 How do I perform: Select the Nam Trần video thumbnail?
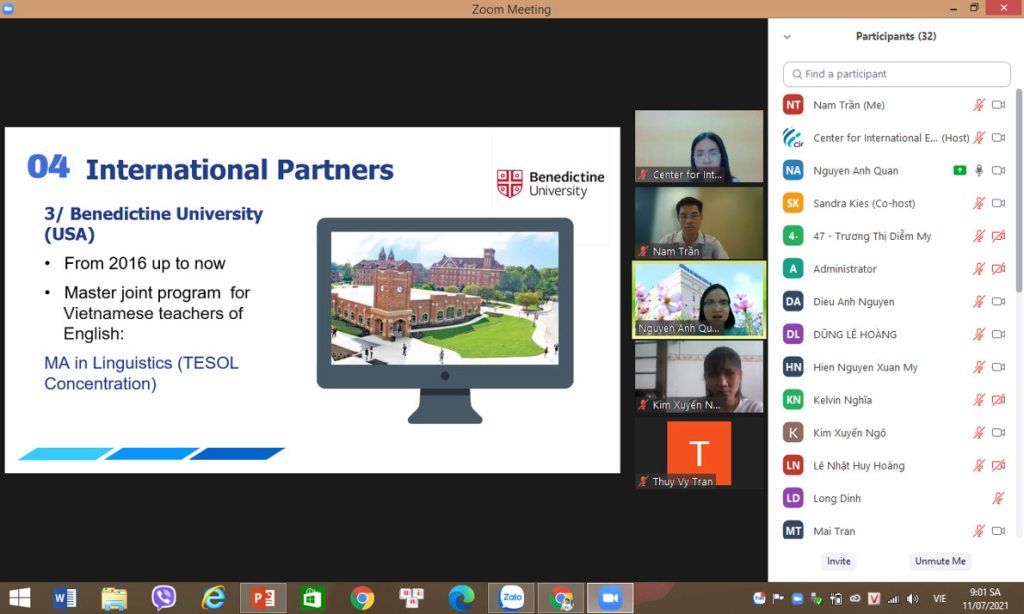coord(699,223)
